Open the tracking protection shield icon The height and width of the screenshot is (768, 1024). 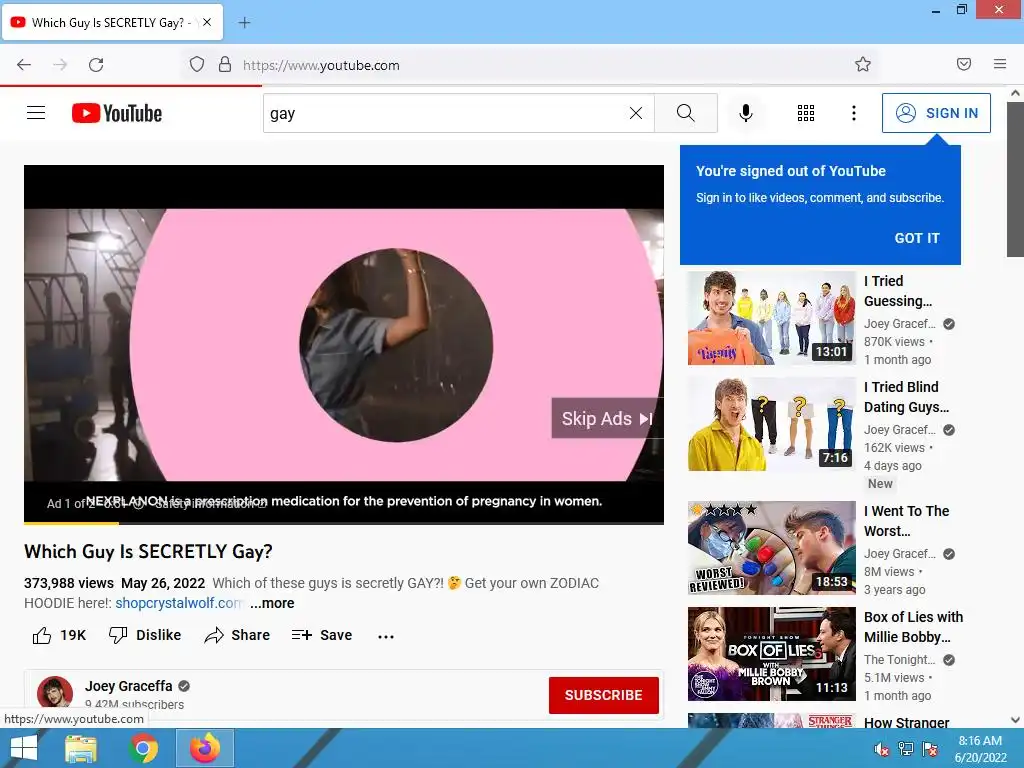pyautogui.click(x=197, y=64)
